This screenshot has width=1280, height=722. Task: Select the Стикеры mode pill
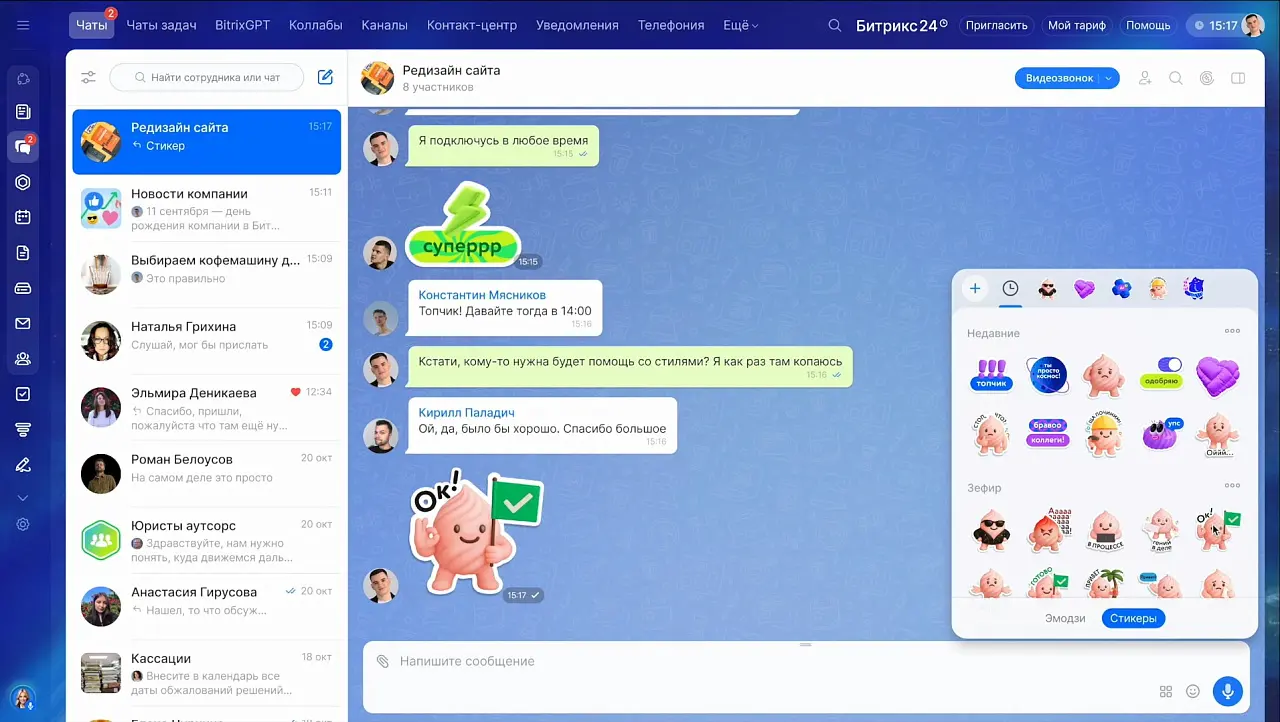[1133, 618]
